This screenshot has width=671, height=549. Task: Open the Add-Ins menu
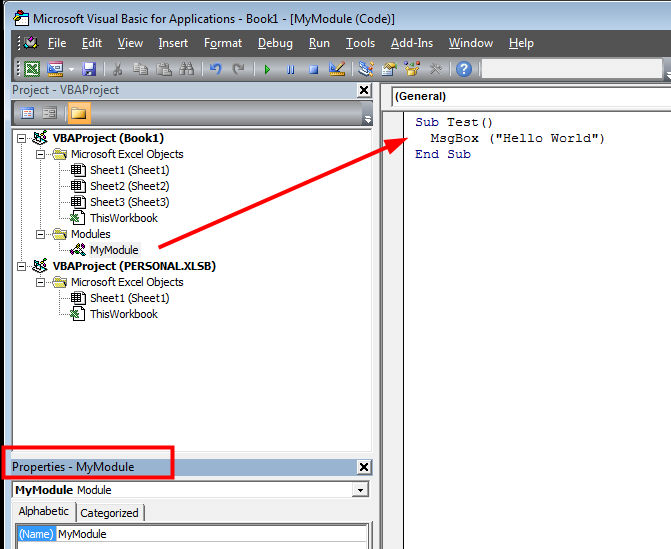(x=412, y=43)
